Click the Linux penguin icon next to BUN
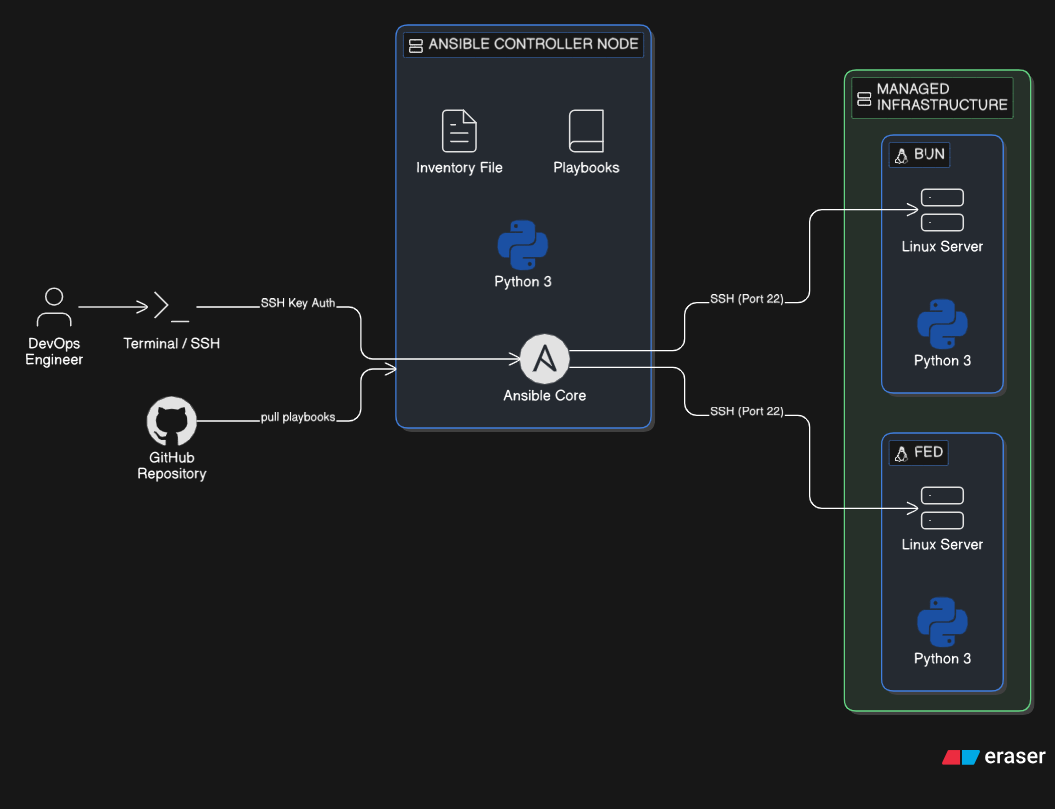This screenshot has width=1055, height=809. tap(901, 155)
